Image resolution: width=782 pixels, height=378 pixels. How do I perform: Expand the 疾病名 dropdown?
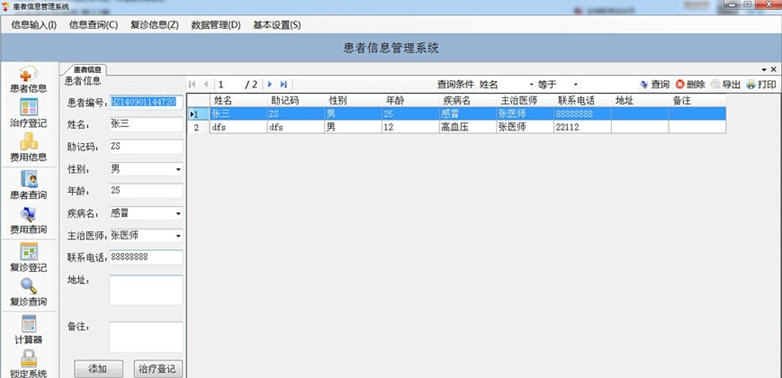coord(178,213)
